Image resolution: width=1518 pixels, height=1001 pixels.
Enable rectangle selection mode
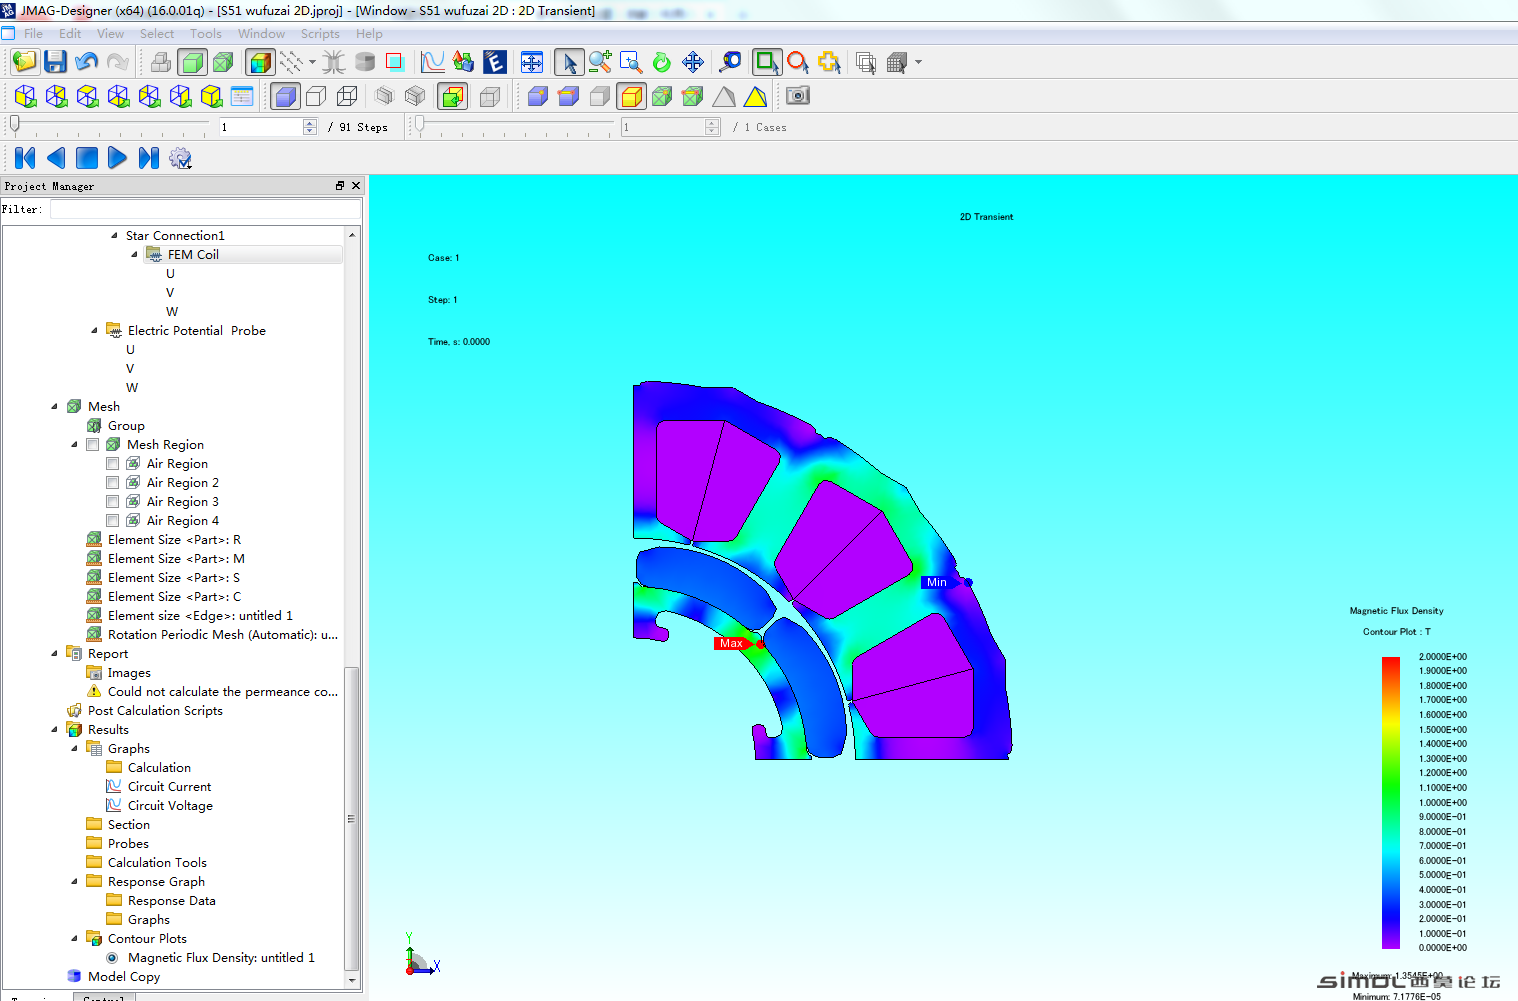[767, 62]
